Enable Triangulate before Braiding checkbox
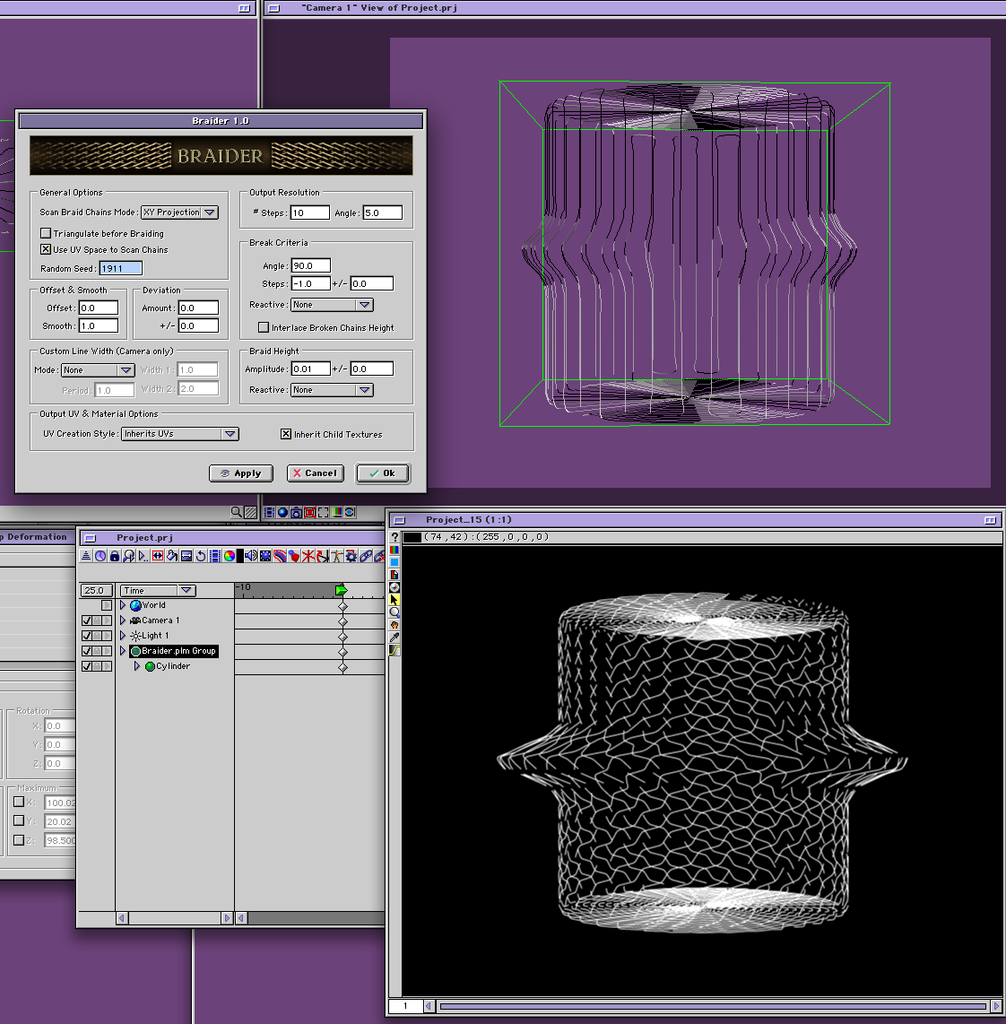The image size is (1006, 1024). pyautogui.click(x=45, y=234)
